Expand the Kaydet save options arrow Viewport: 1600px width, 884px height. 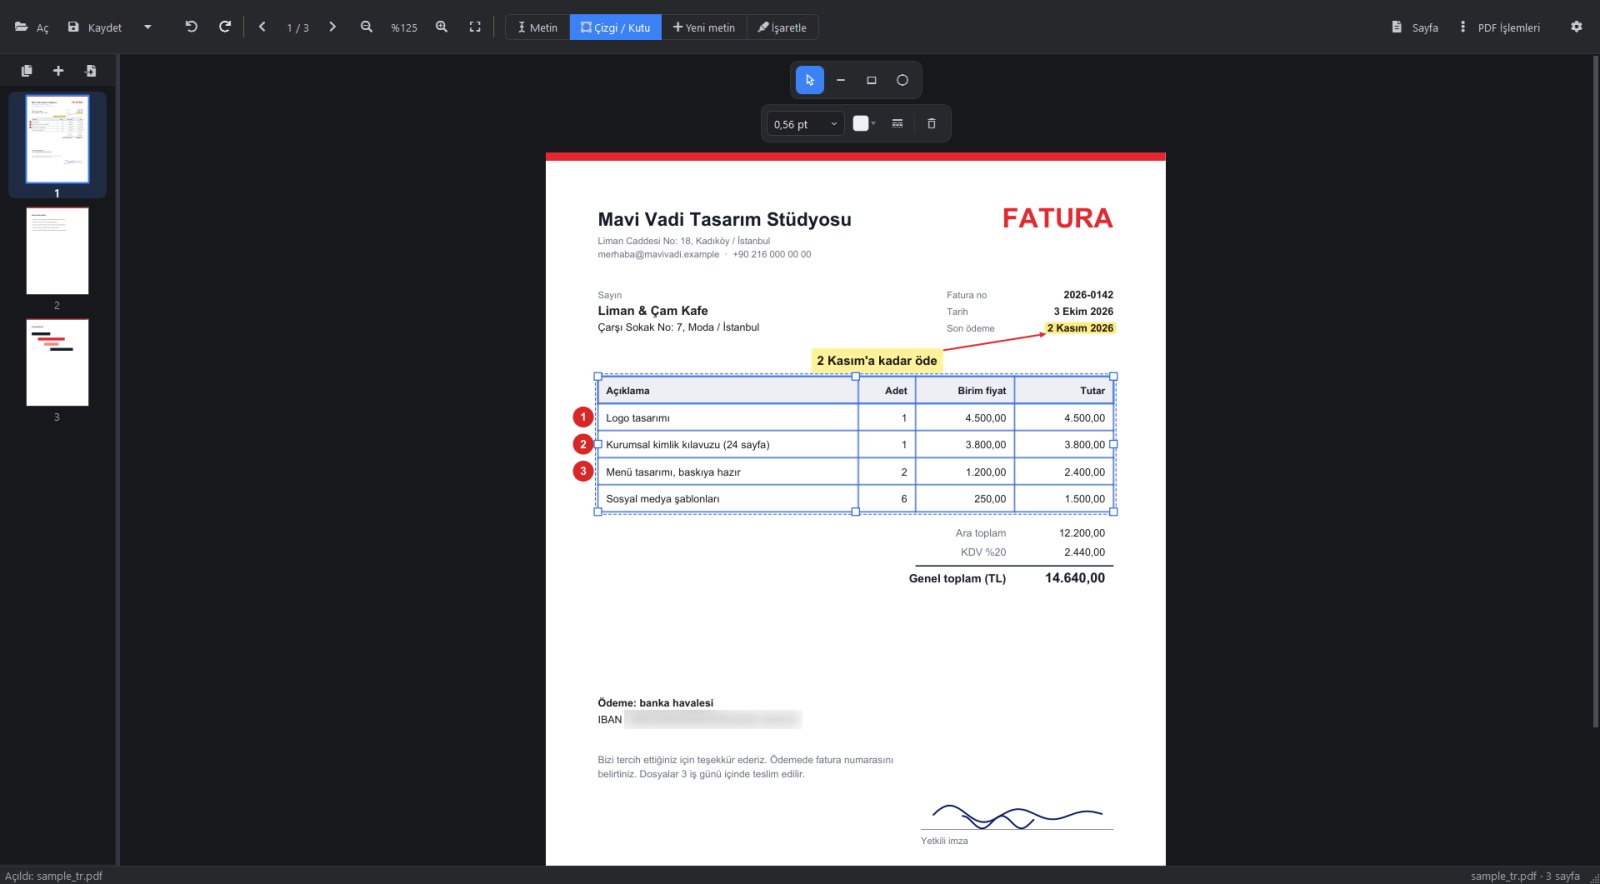tap(148, 27)
